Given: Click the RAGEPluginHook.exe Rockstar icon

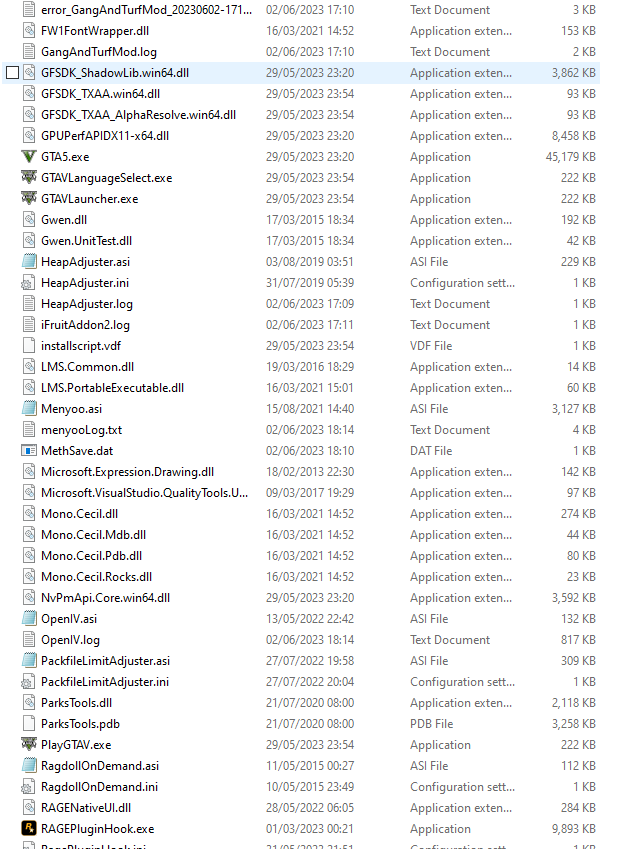Looking at the screenshot, I should point(29,829).
